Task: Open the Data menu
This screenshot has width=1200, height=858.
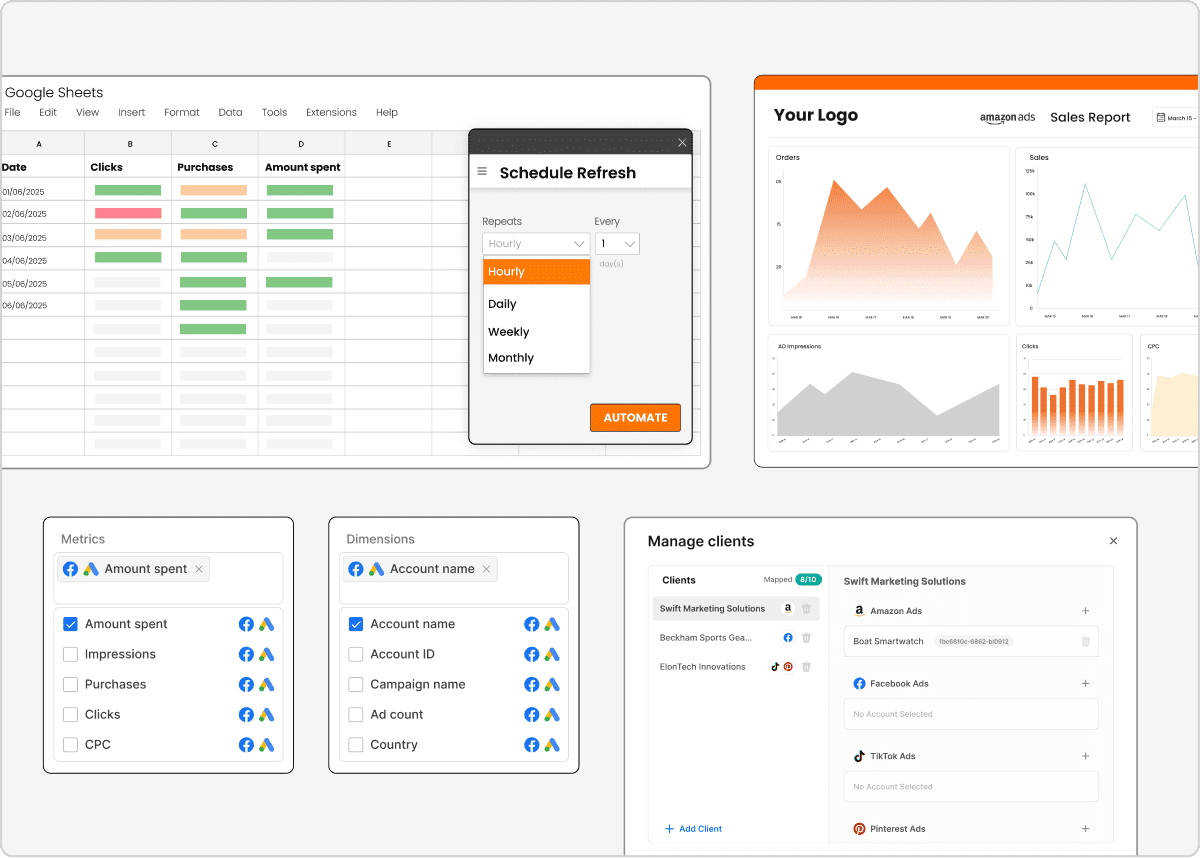Action: pyautogui.click(x=230, y=113)
